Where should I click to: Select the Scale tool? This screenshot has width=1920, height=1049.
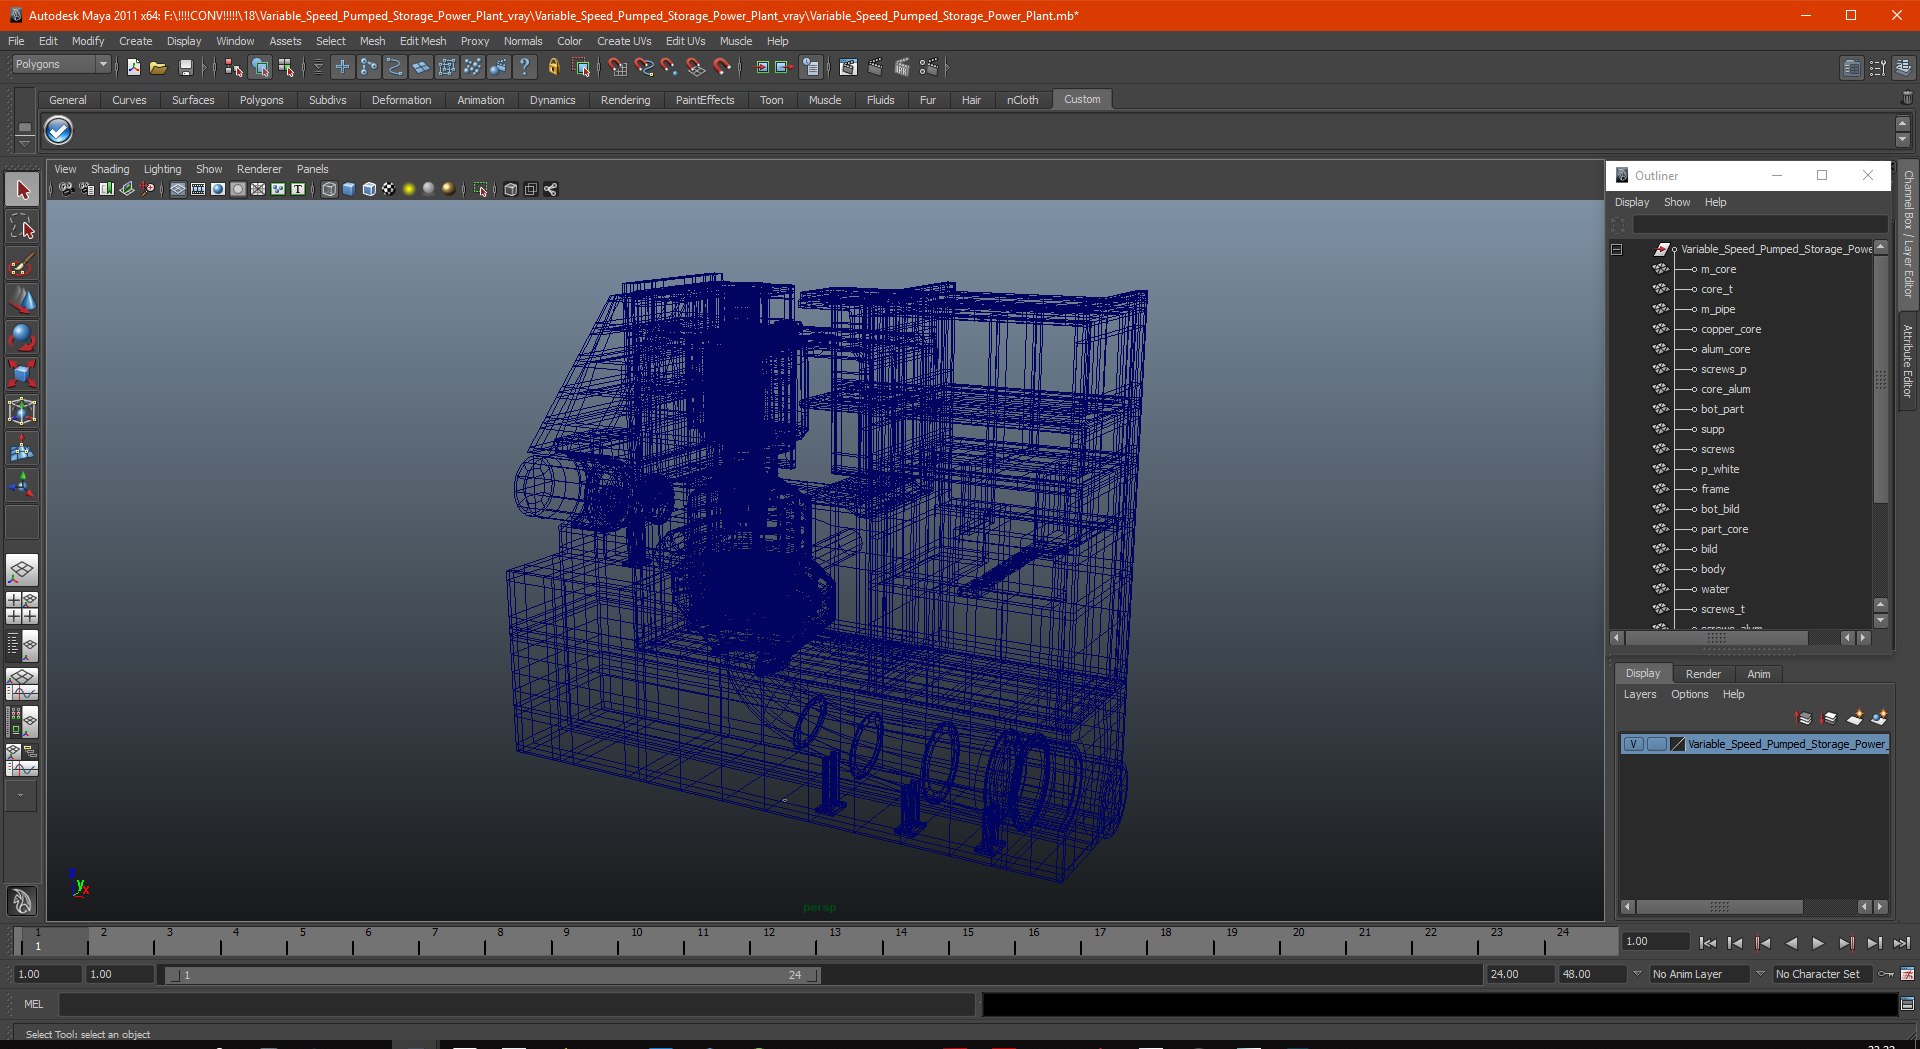(22, 375)
